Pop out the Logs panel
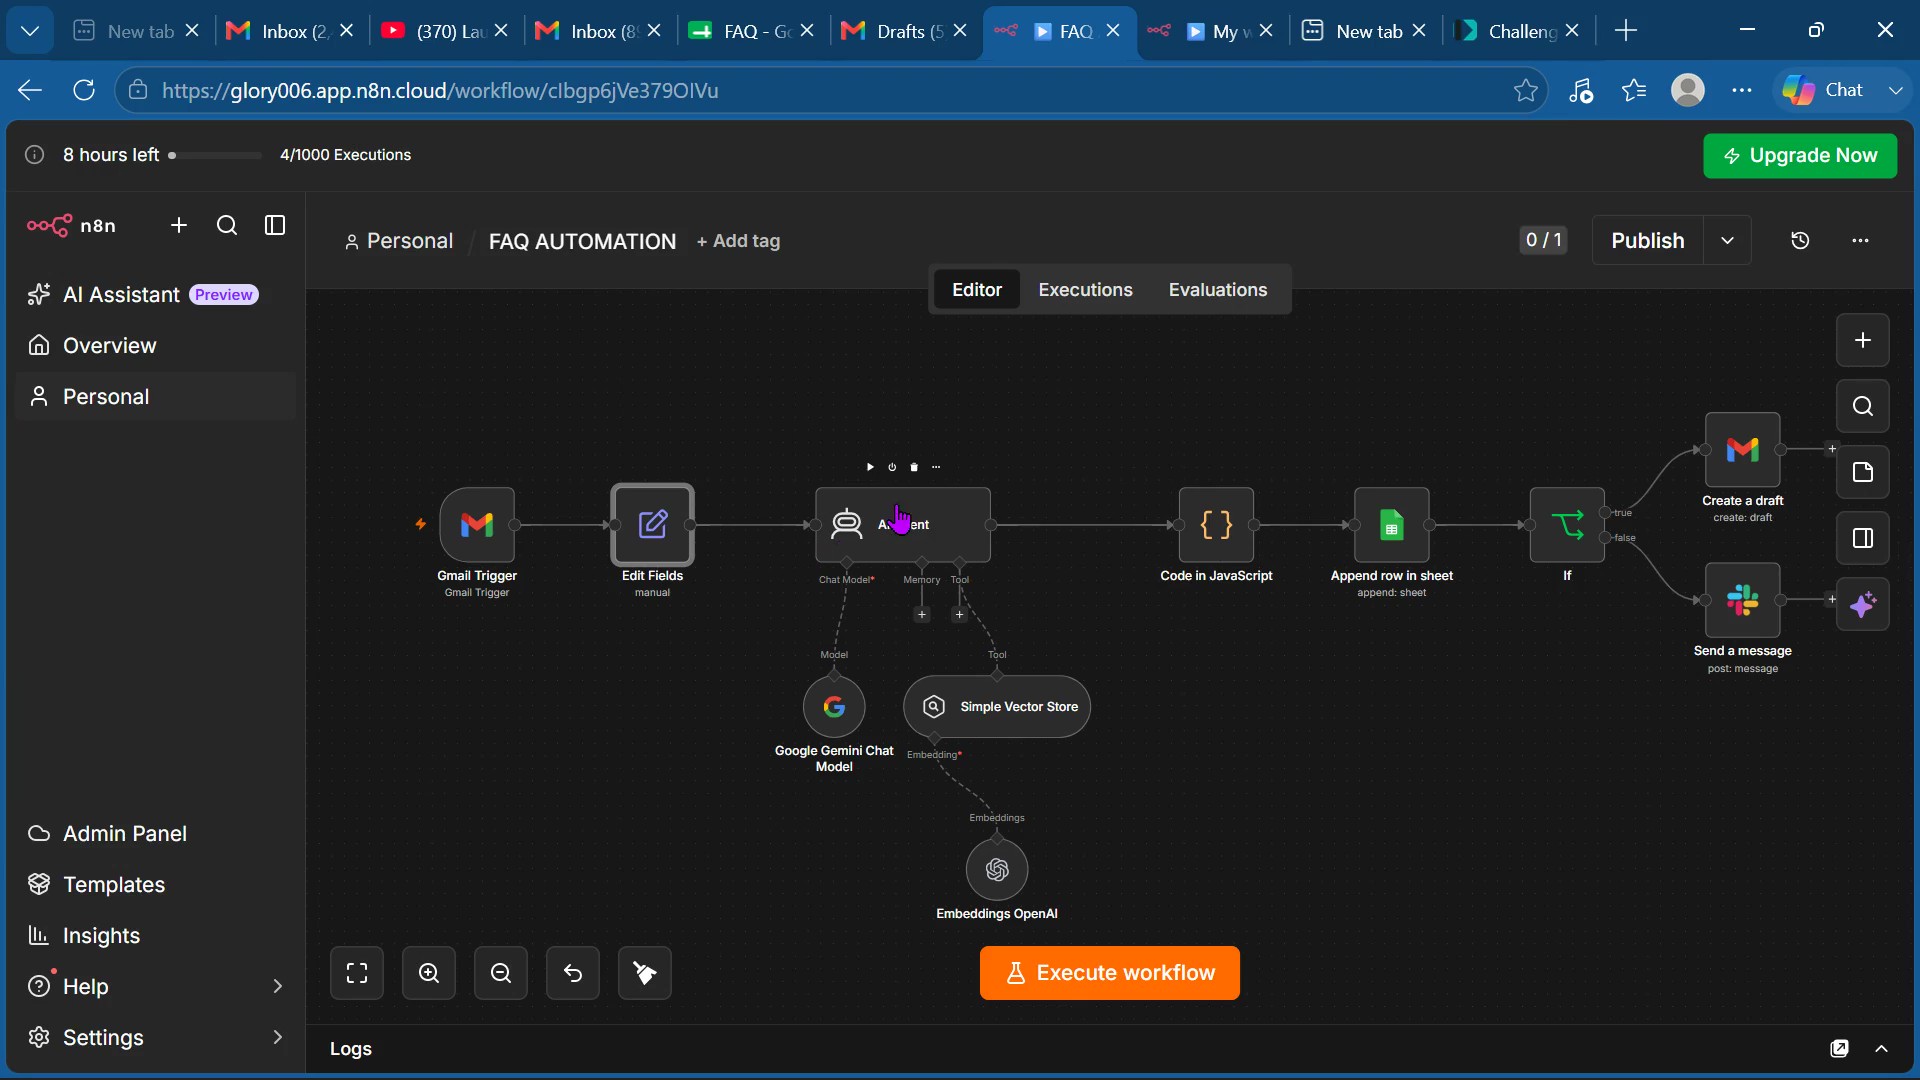This screenshot has width=1920, height=1080. pyautogui.click(x=1839, y=1048)
